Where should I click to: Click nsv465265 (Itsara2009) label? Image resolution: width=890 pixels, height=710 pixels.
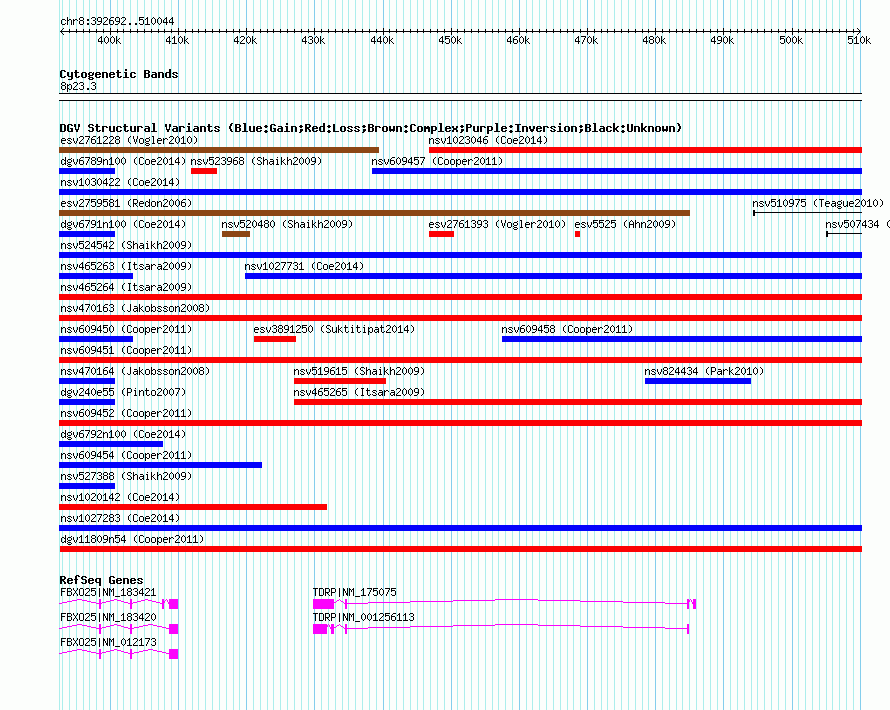[x=359, y=392]
